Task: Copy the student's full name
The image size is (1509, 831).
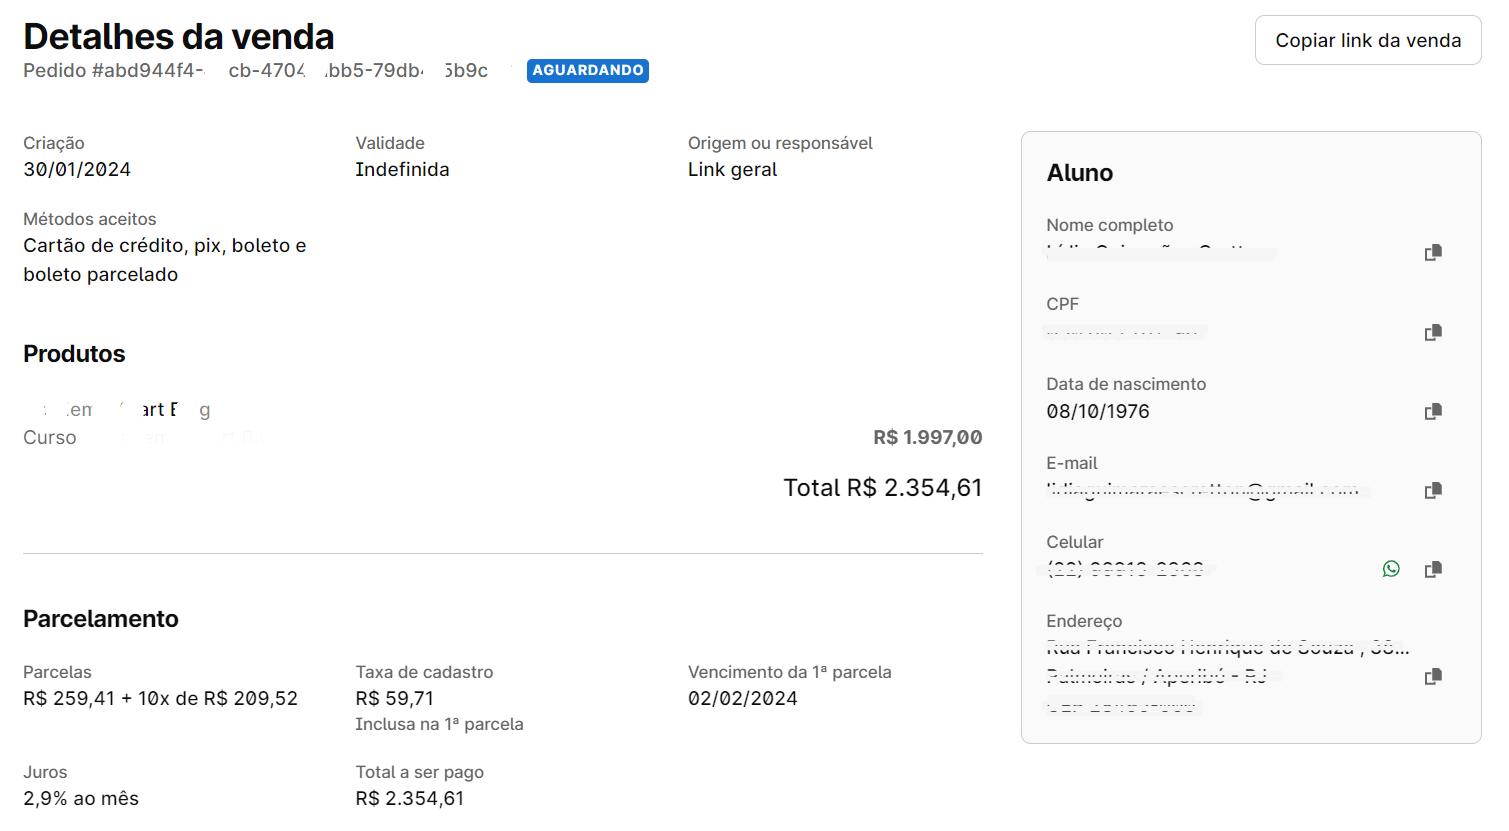Action: point(1433,253)
